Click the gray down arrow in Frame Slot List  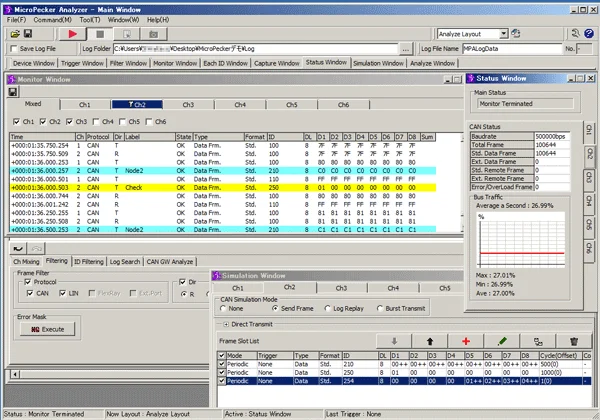tap(393, 342)
